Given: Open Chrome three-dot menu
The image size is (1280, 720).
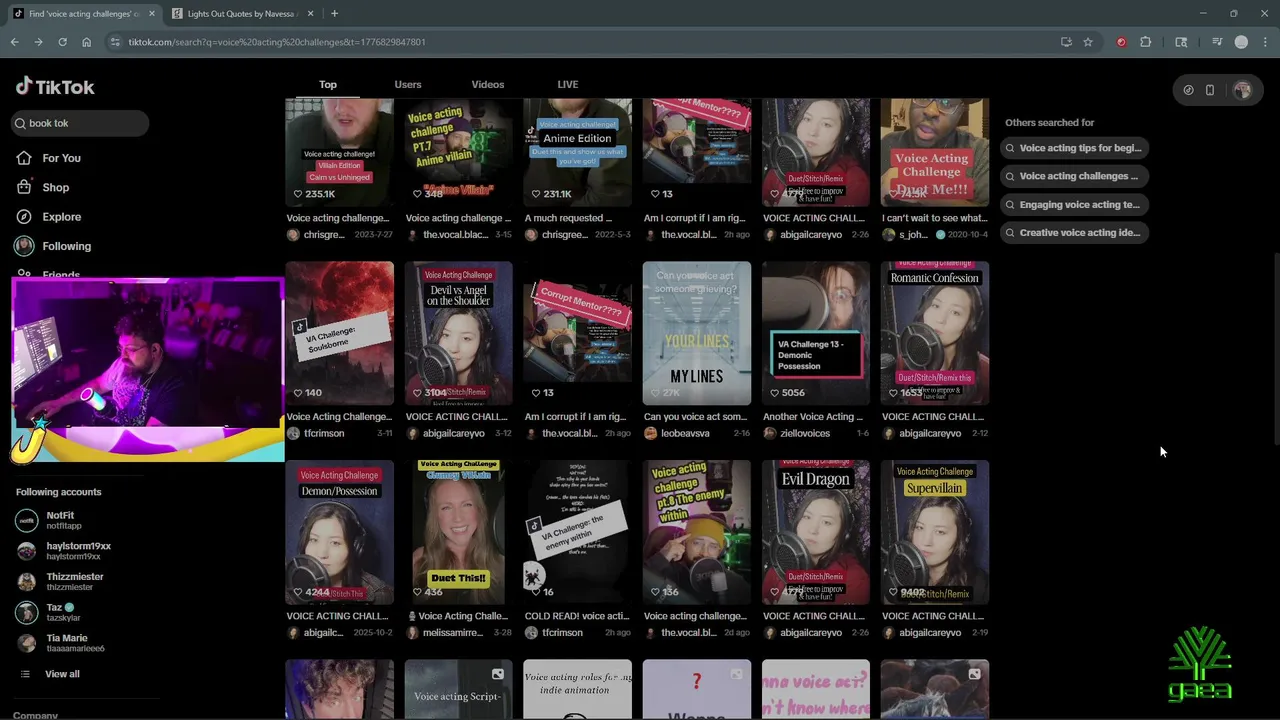Looking at the screenshot, I should click(x=1265, y=42).
